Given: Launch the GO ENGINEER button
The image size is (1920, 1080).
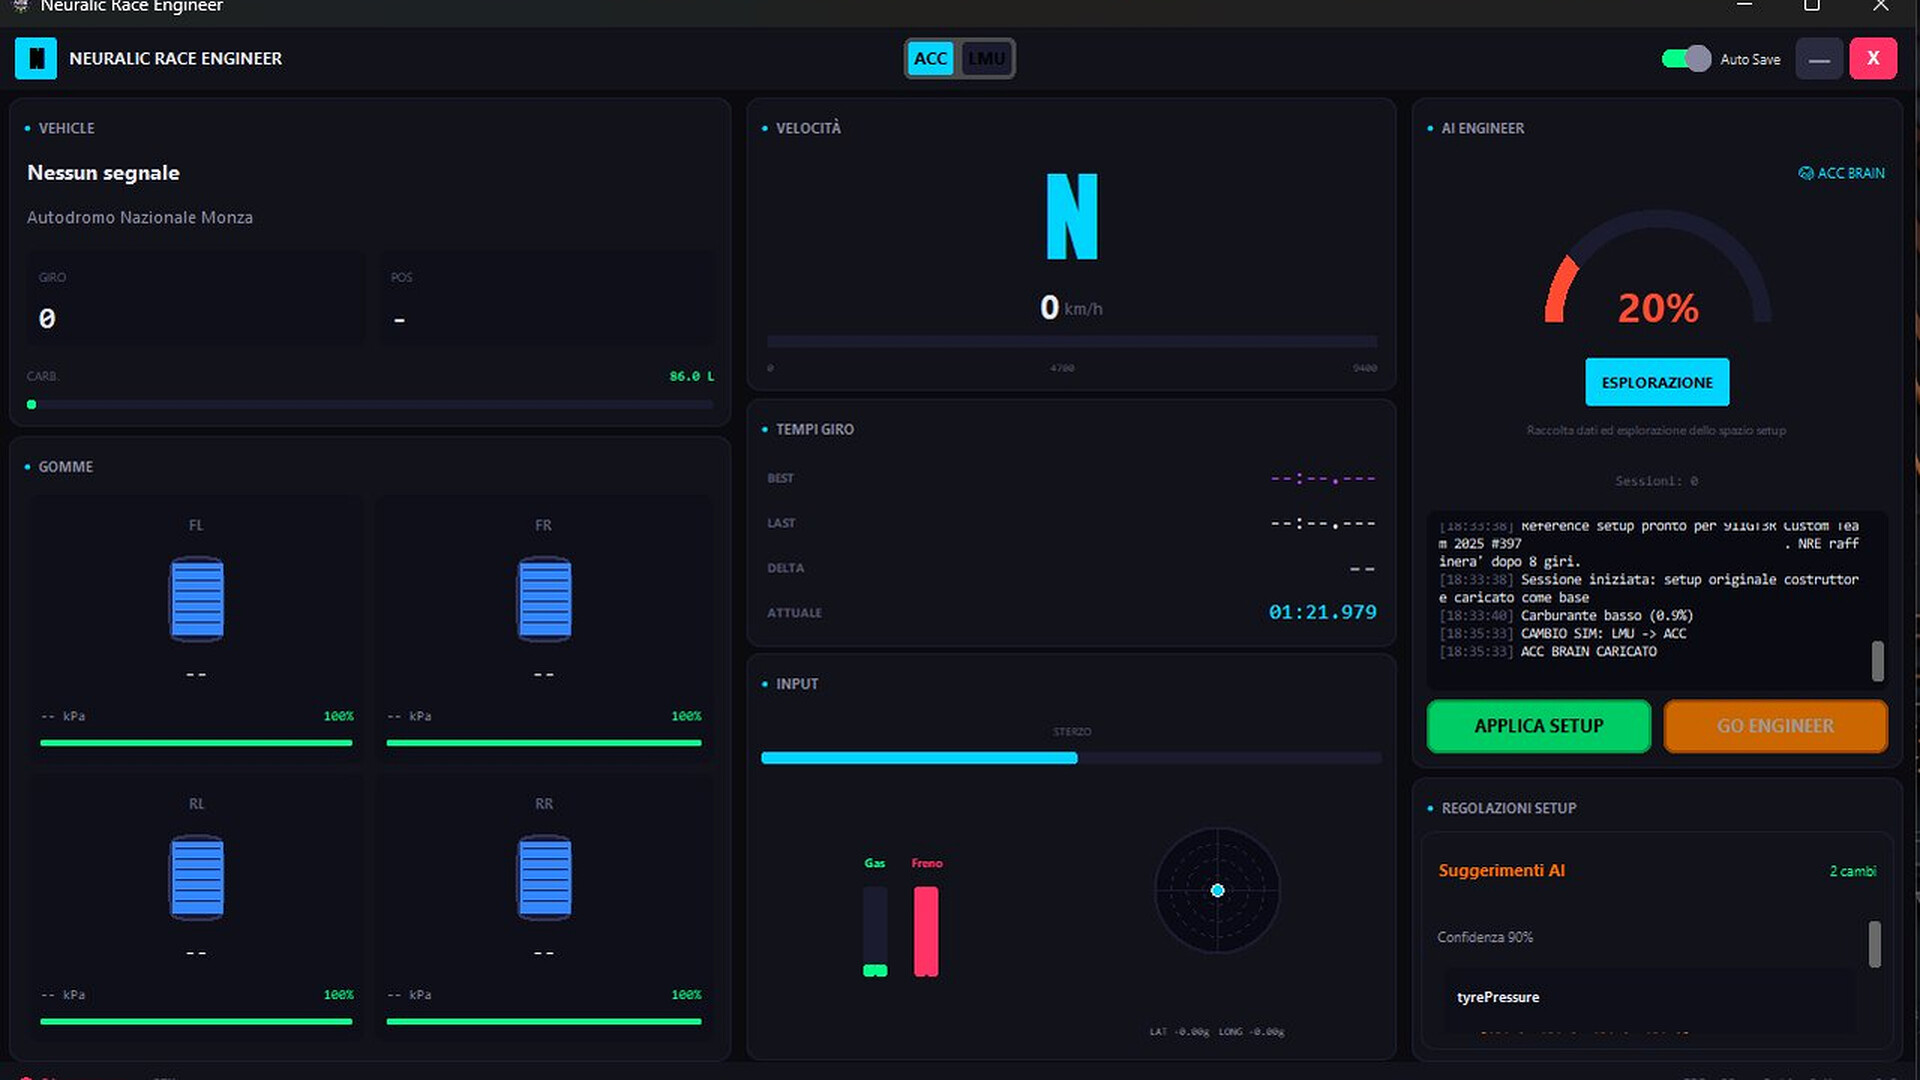Looking at the screenshot, I should 1775,726.
